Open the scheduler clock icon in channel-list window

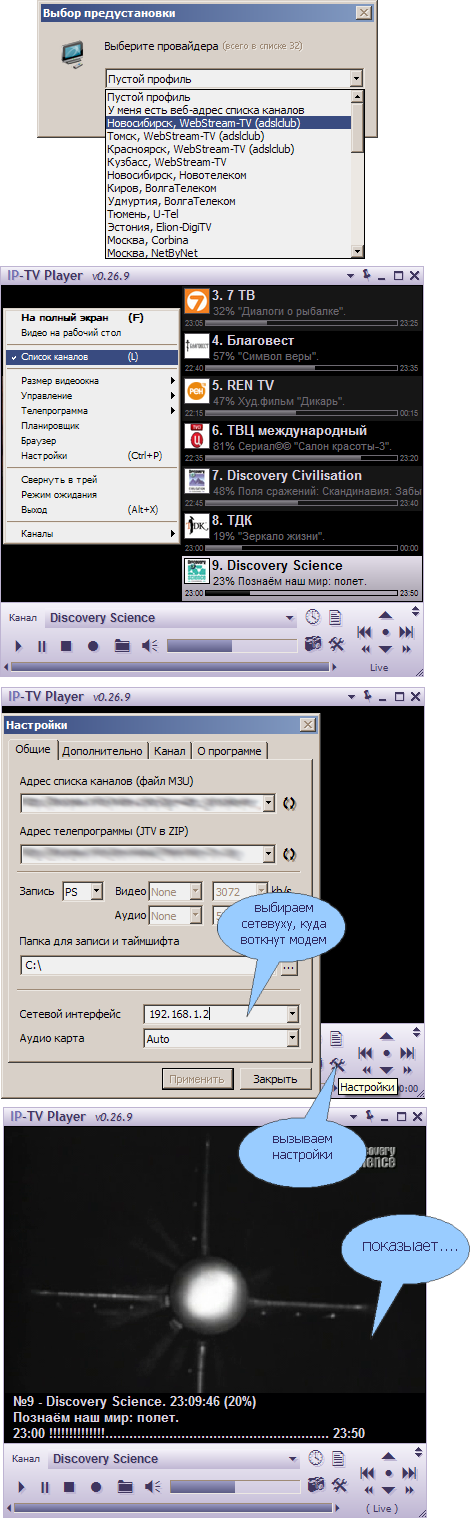point(314,618)
